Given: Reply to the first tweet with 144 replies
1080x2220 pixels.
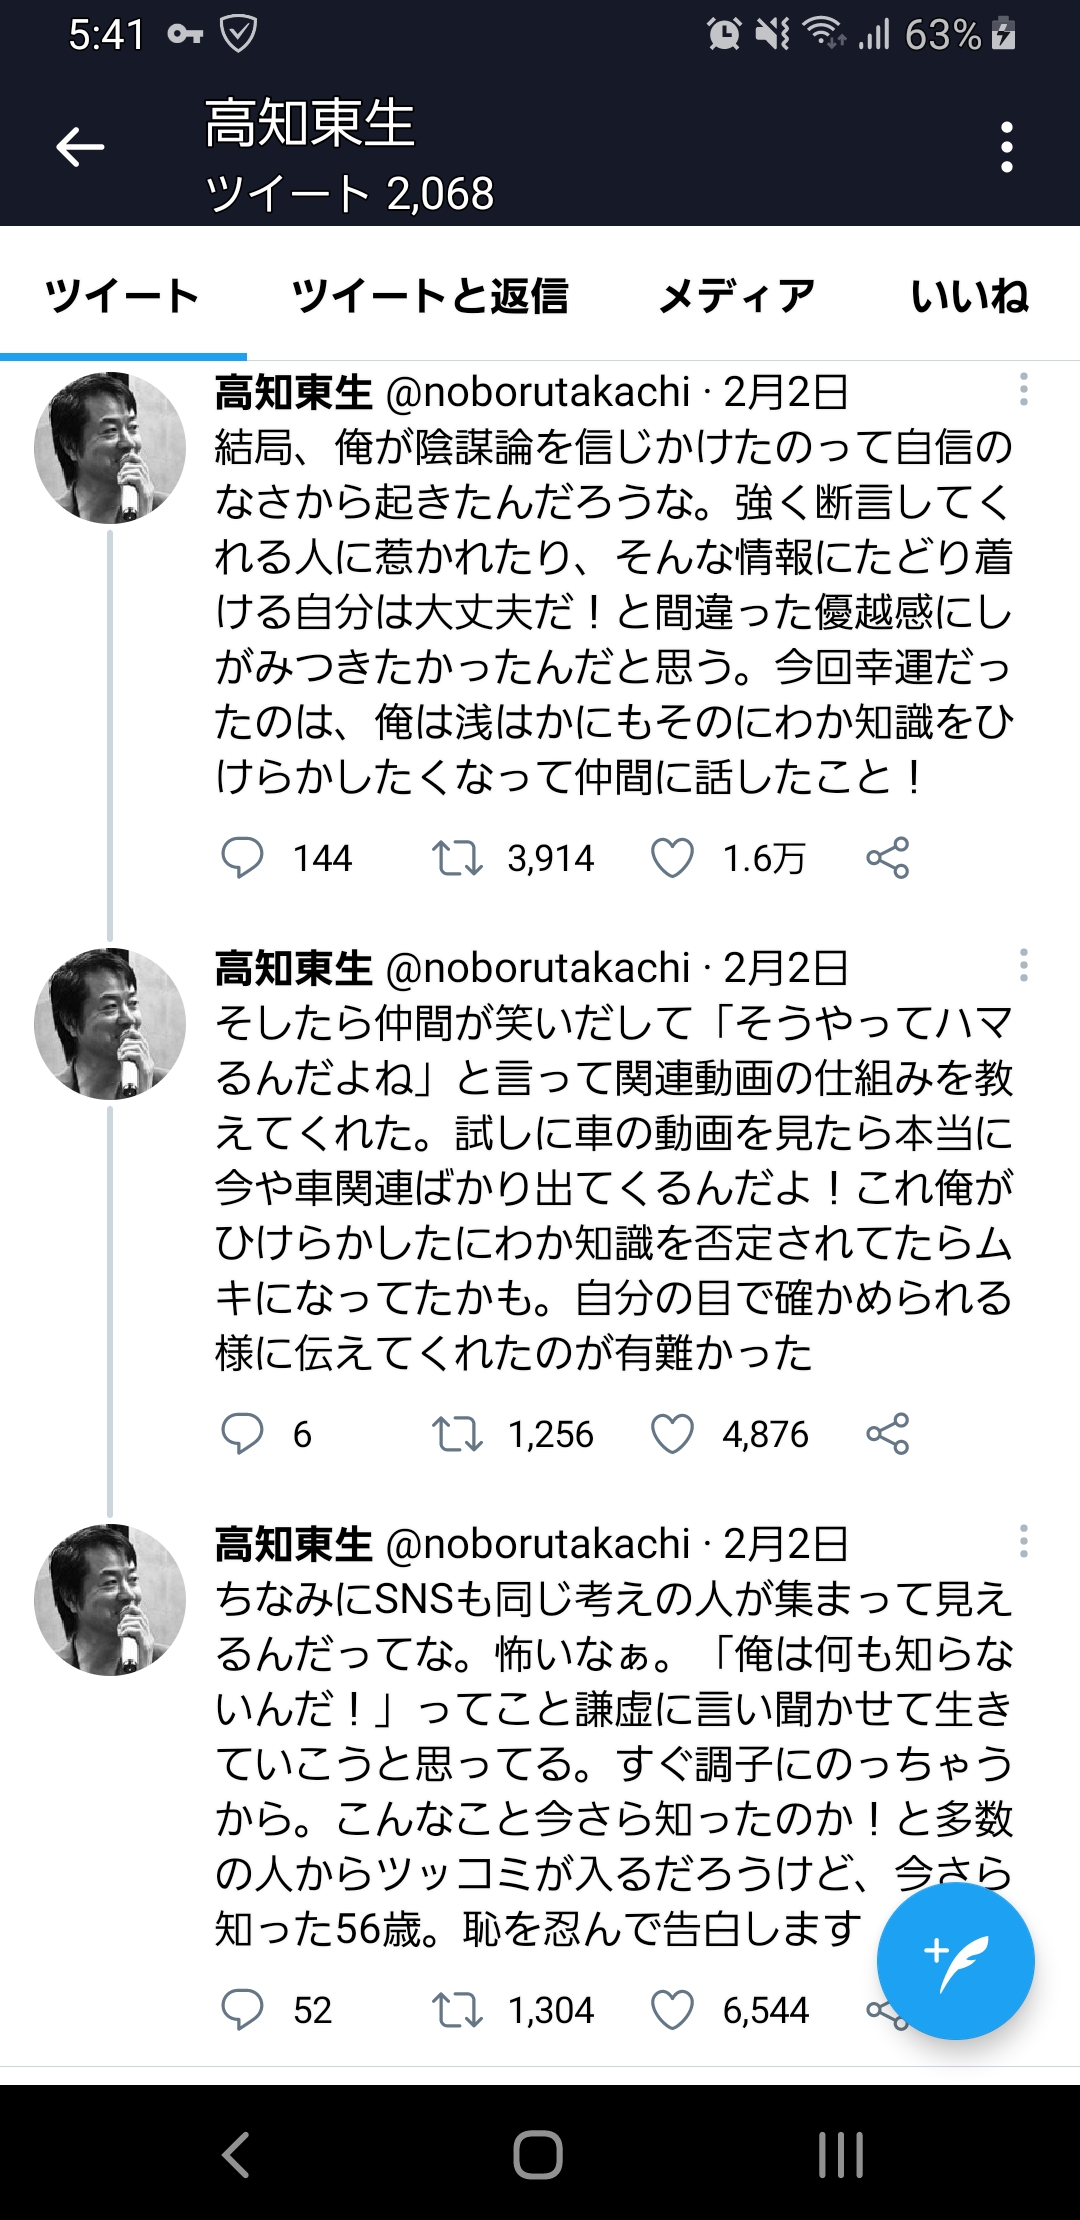Looking at the screenshot, I should click(242, 858).
